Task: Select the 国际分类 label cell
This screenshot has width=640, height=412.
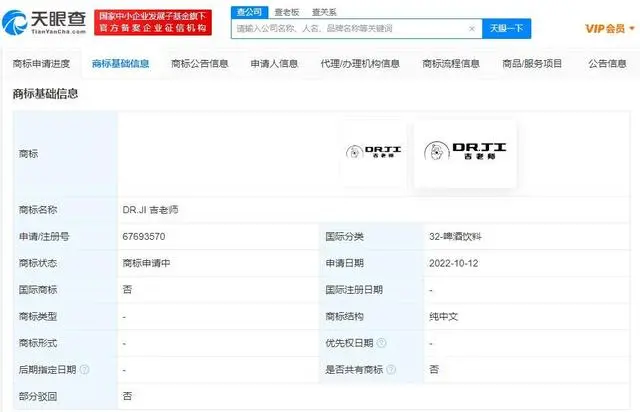Action: [x=371, y=236]
